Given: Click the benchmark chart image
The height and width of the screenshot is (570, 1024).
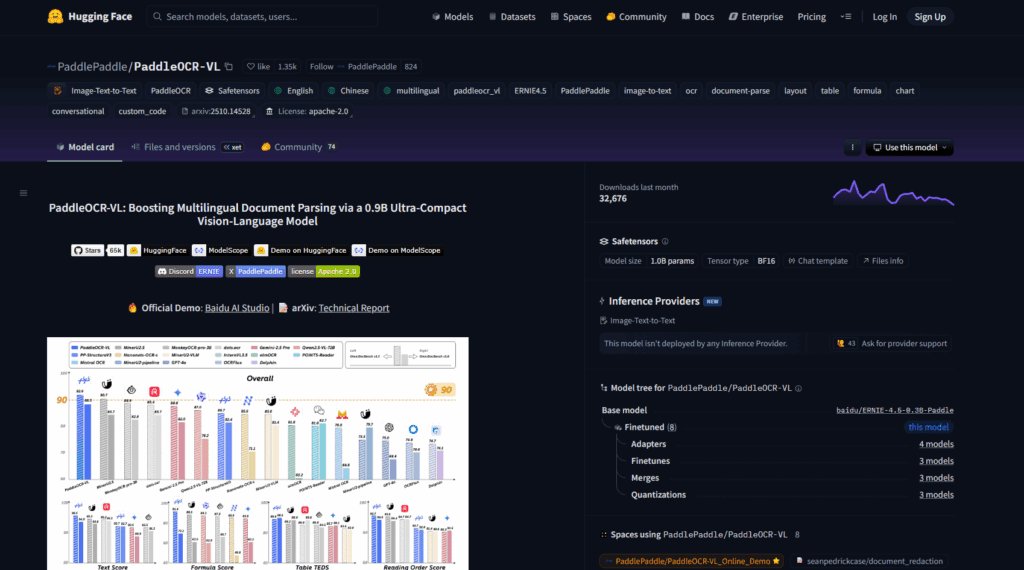Looking at the screenshot, I should (258, 453).
